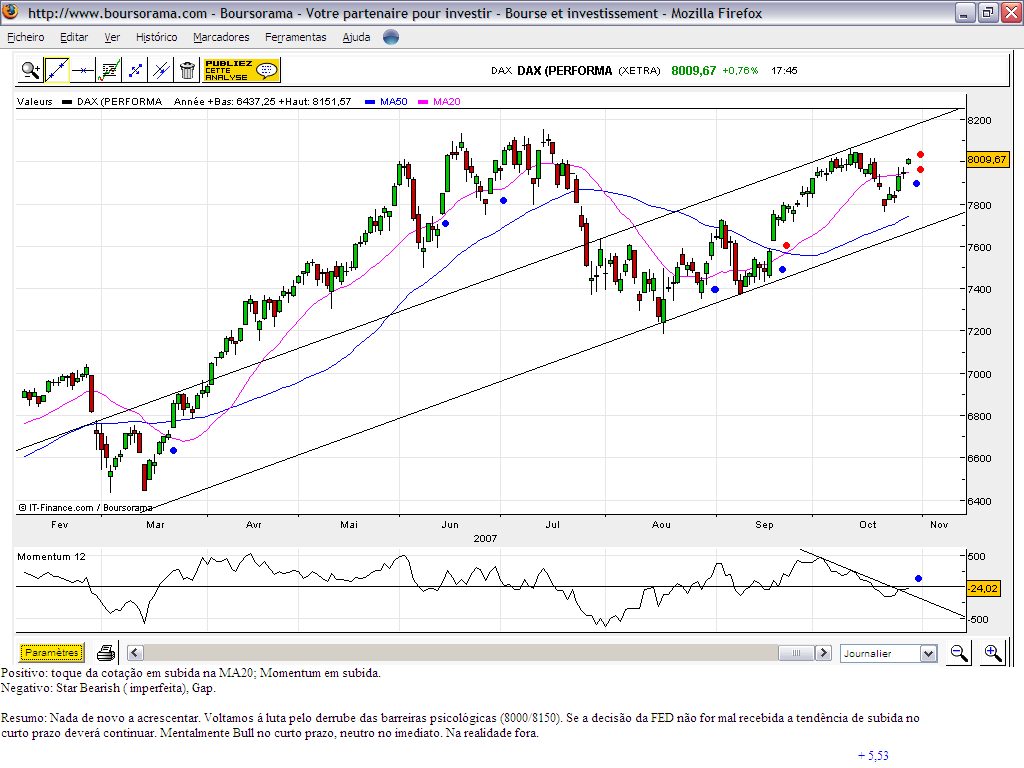1024x768 pixels.
Task: Click the chart scrollbar left arrow
Action: pyautogui.click(x=135, y=652)
